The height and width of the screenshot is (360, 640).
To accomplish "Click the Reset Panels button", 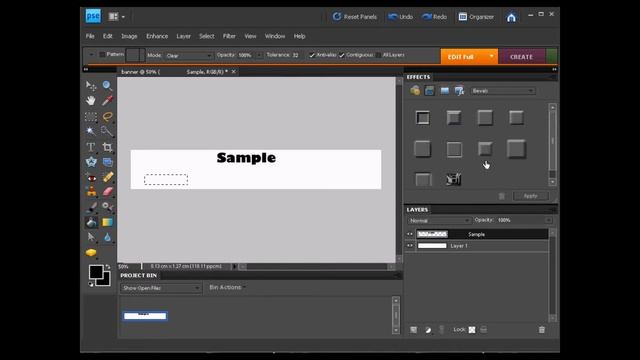I will (355, 17).
